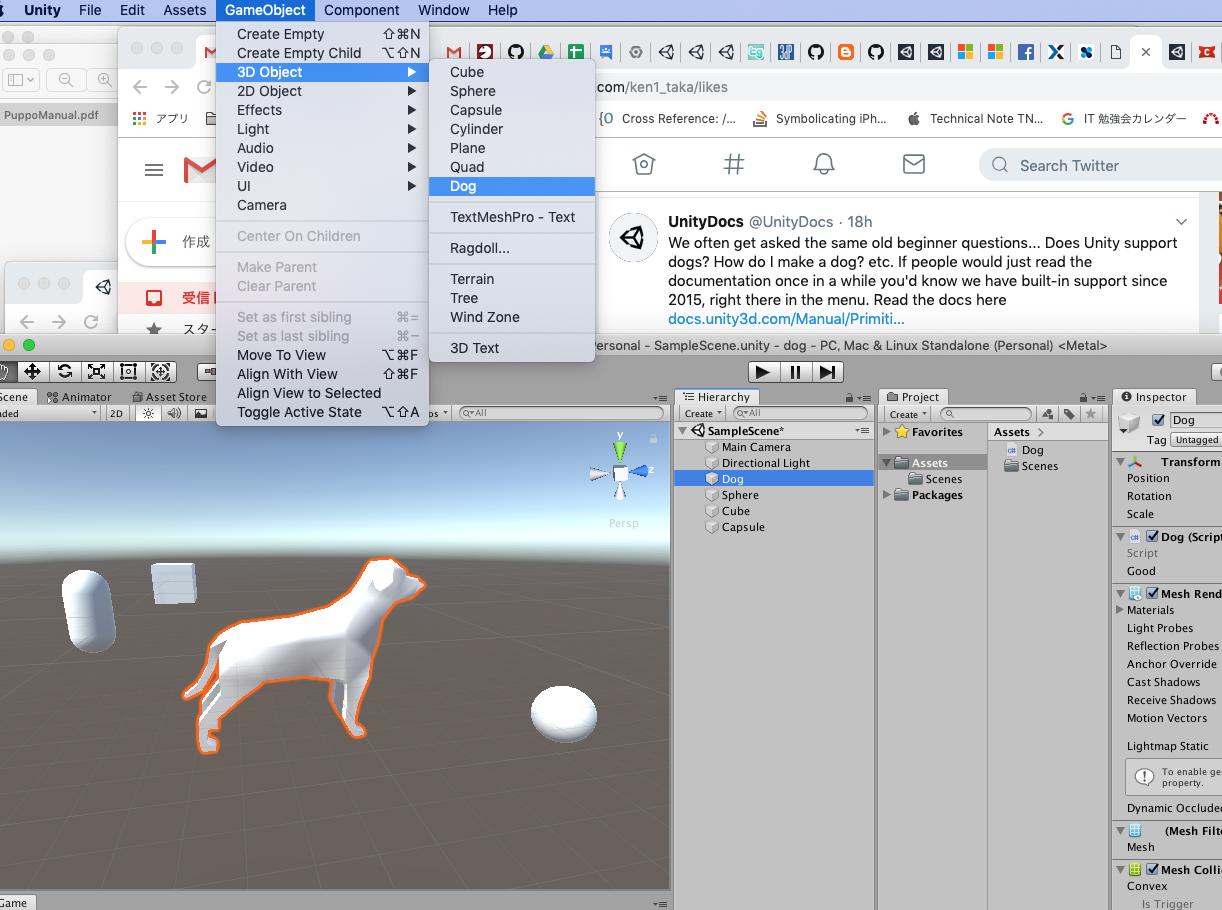Click Gmail hamburger menu icon
The width and height of the screenshot is (1222, 910).
tap(154, 171)
